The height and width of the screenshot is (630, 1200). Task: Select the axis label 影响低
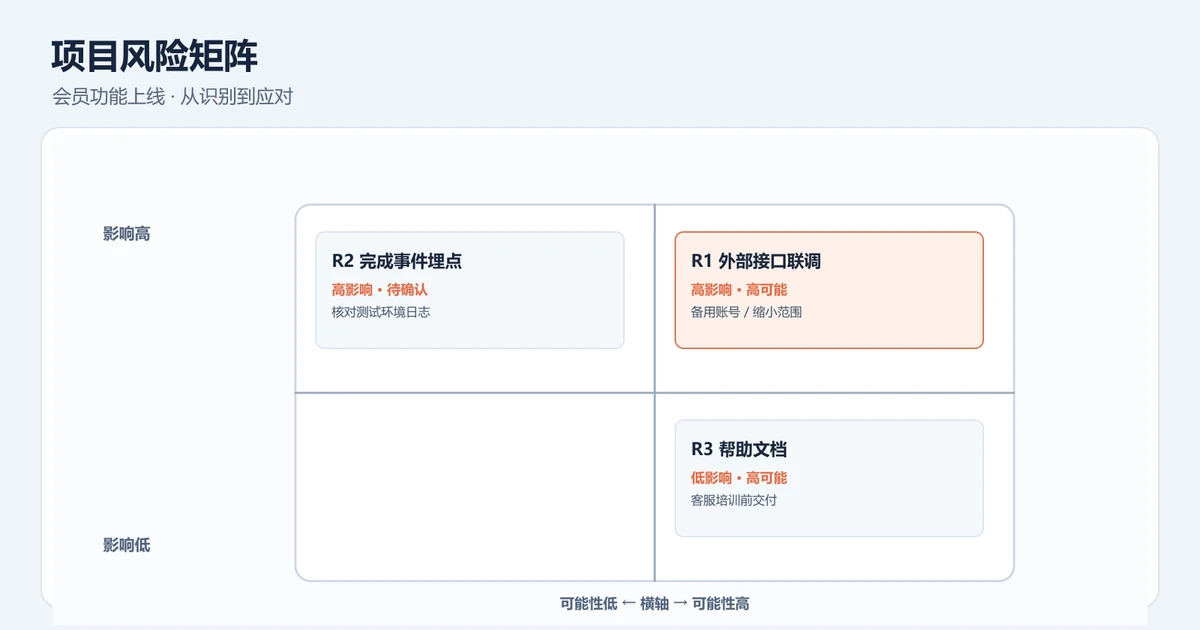(x=127, y=545)
